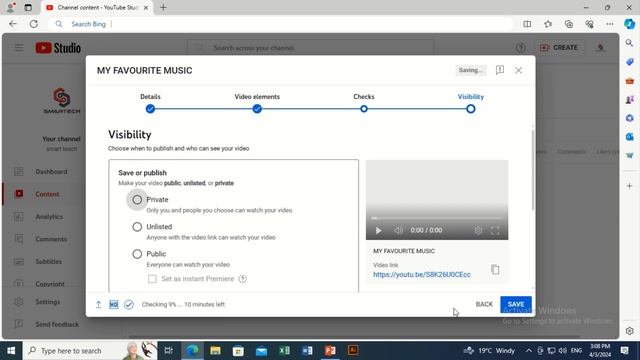640x360 pixels.
Task: Mute the video preview volume
Action: 398,231
